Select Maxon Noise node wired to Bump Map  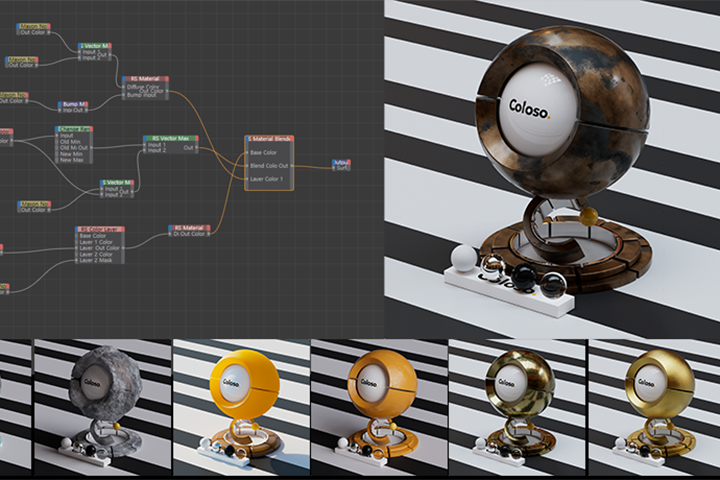click(x=13, y=98)
